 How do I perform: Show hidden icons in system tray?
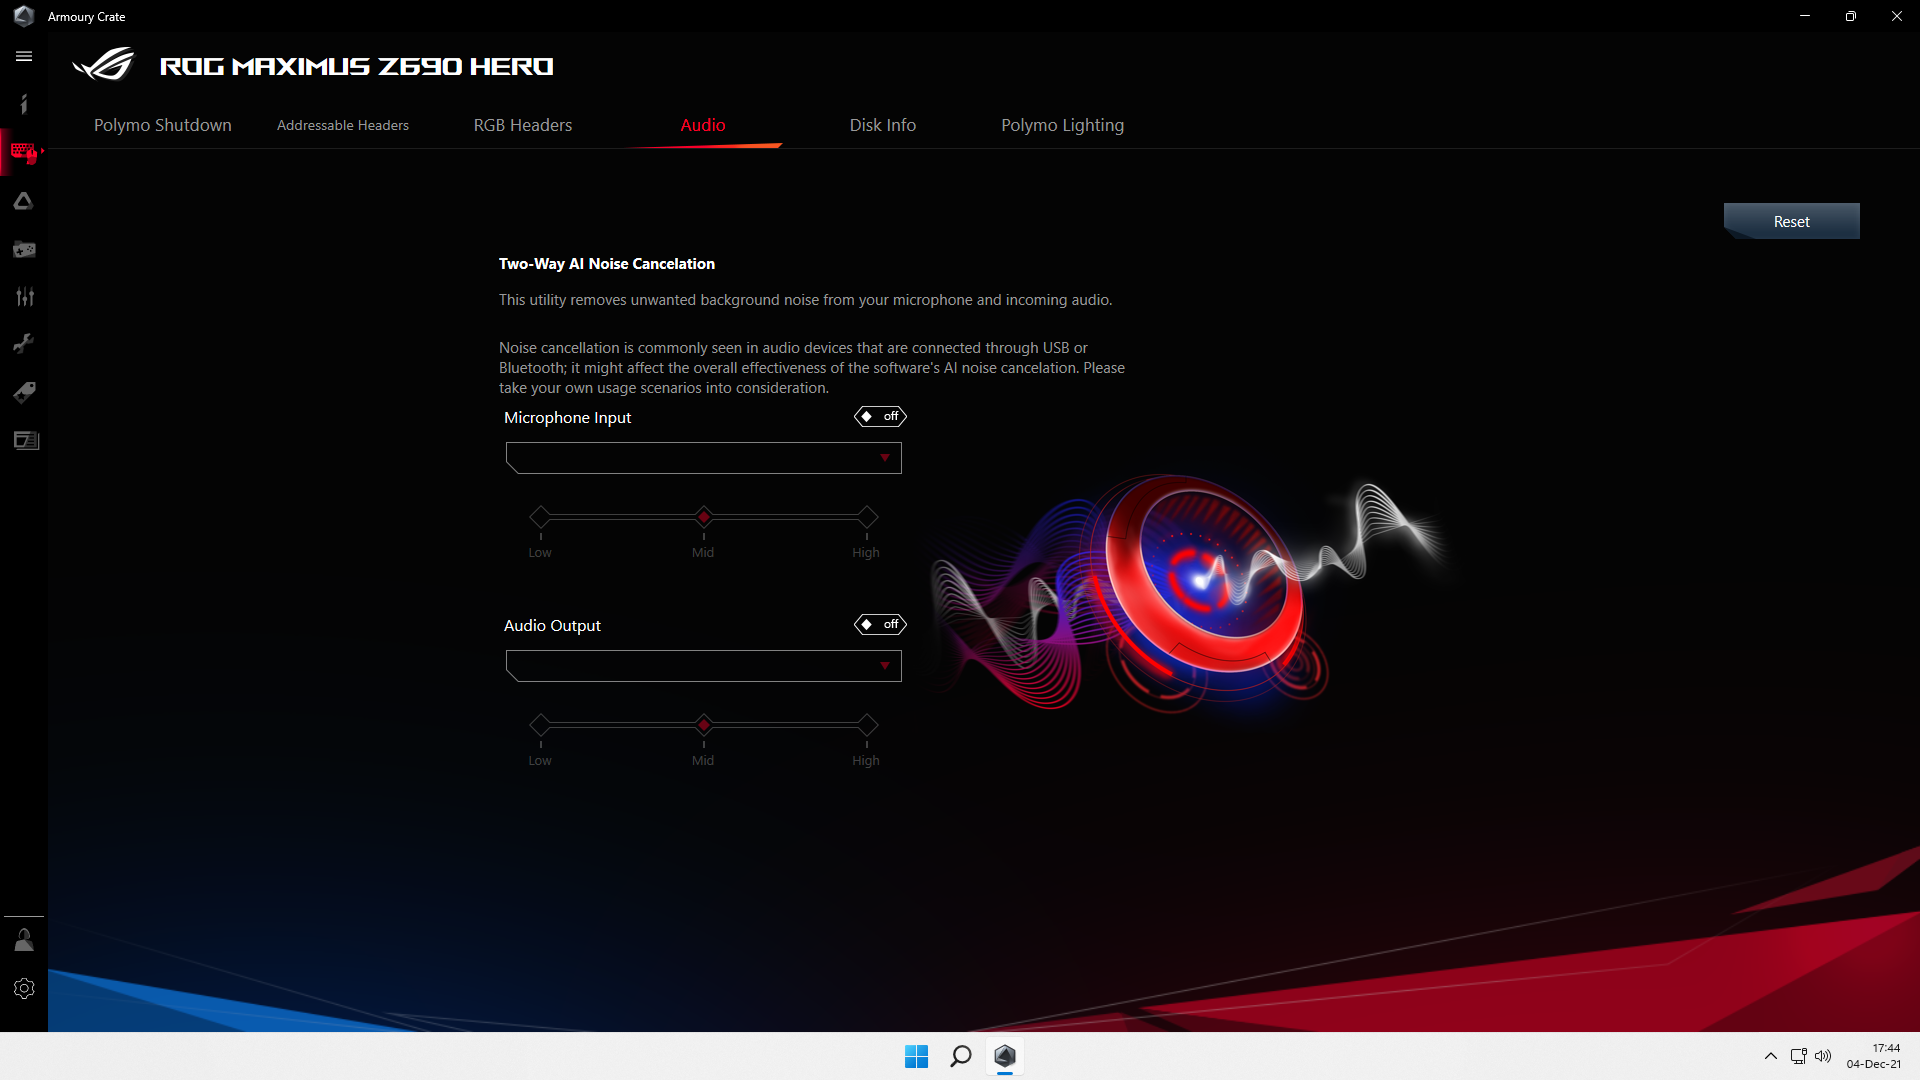click(1770, 1056)
